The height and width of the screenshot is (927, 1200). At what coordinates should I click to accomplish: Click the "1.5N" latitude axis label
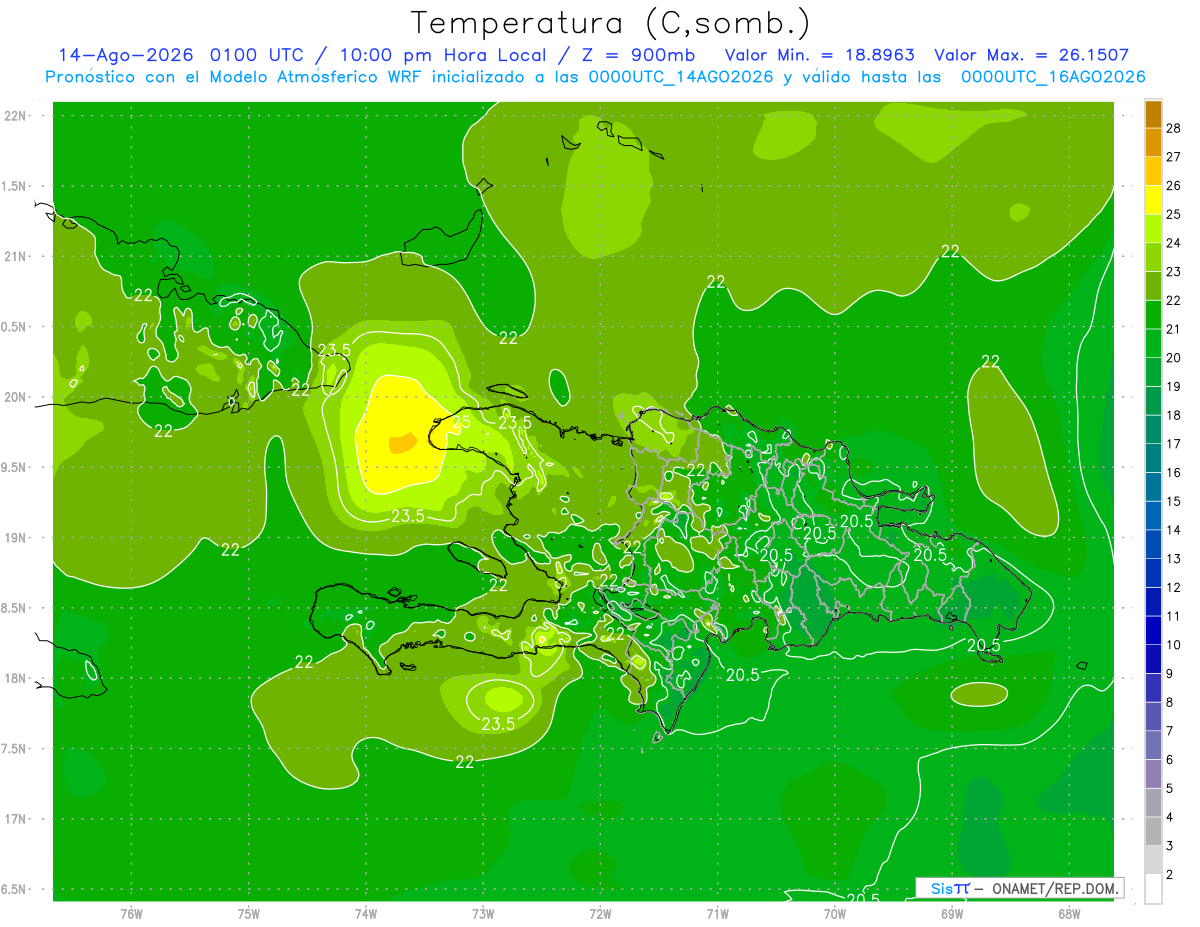coord(16,186)
